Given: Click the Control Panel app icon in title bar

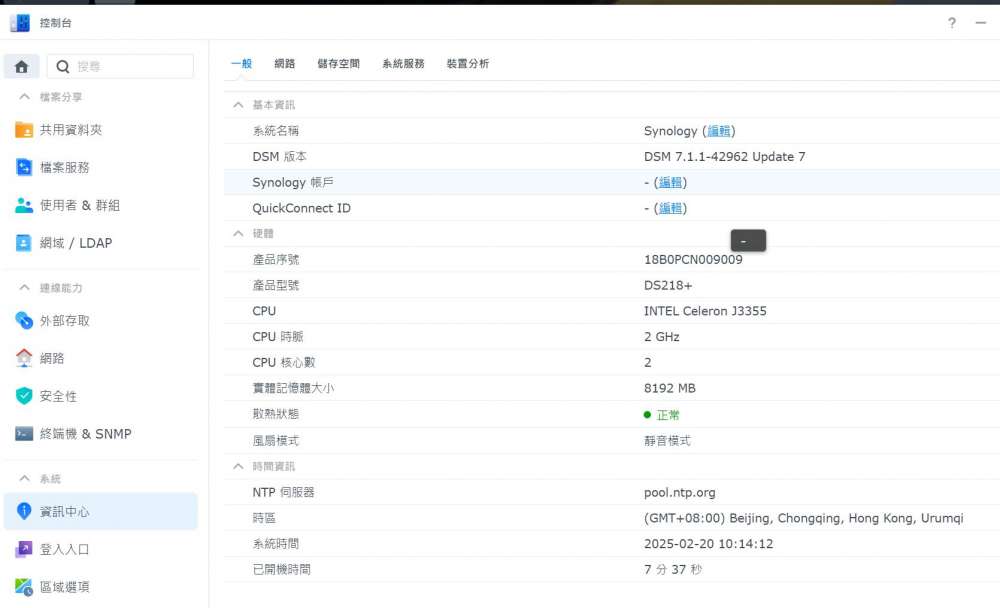Looking at the screenshot, I should click(x=20, y=23).
